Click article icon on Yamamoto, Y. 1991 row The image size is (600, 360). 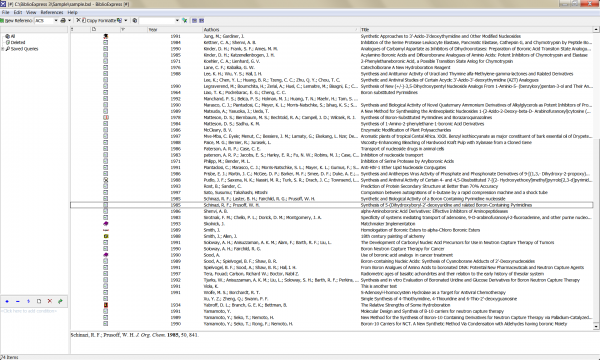click(x=106, y=311)
